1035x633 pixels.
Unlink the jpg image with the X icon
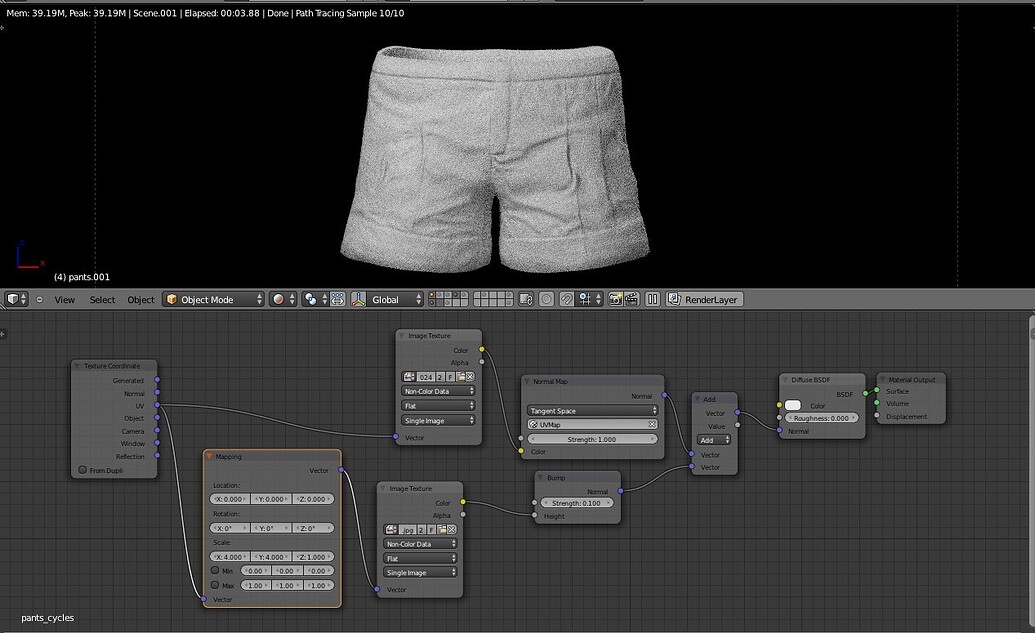[451, 529]
